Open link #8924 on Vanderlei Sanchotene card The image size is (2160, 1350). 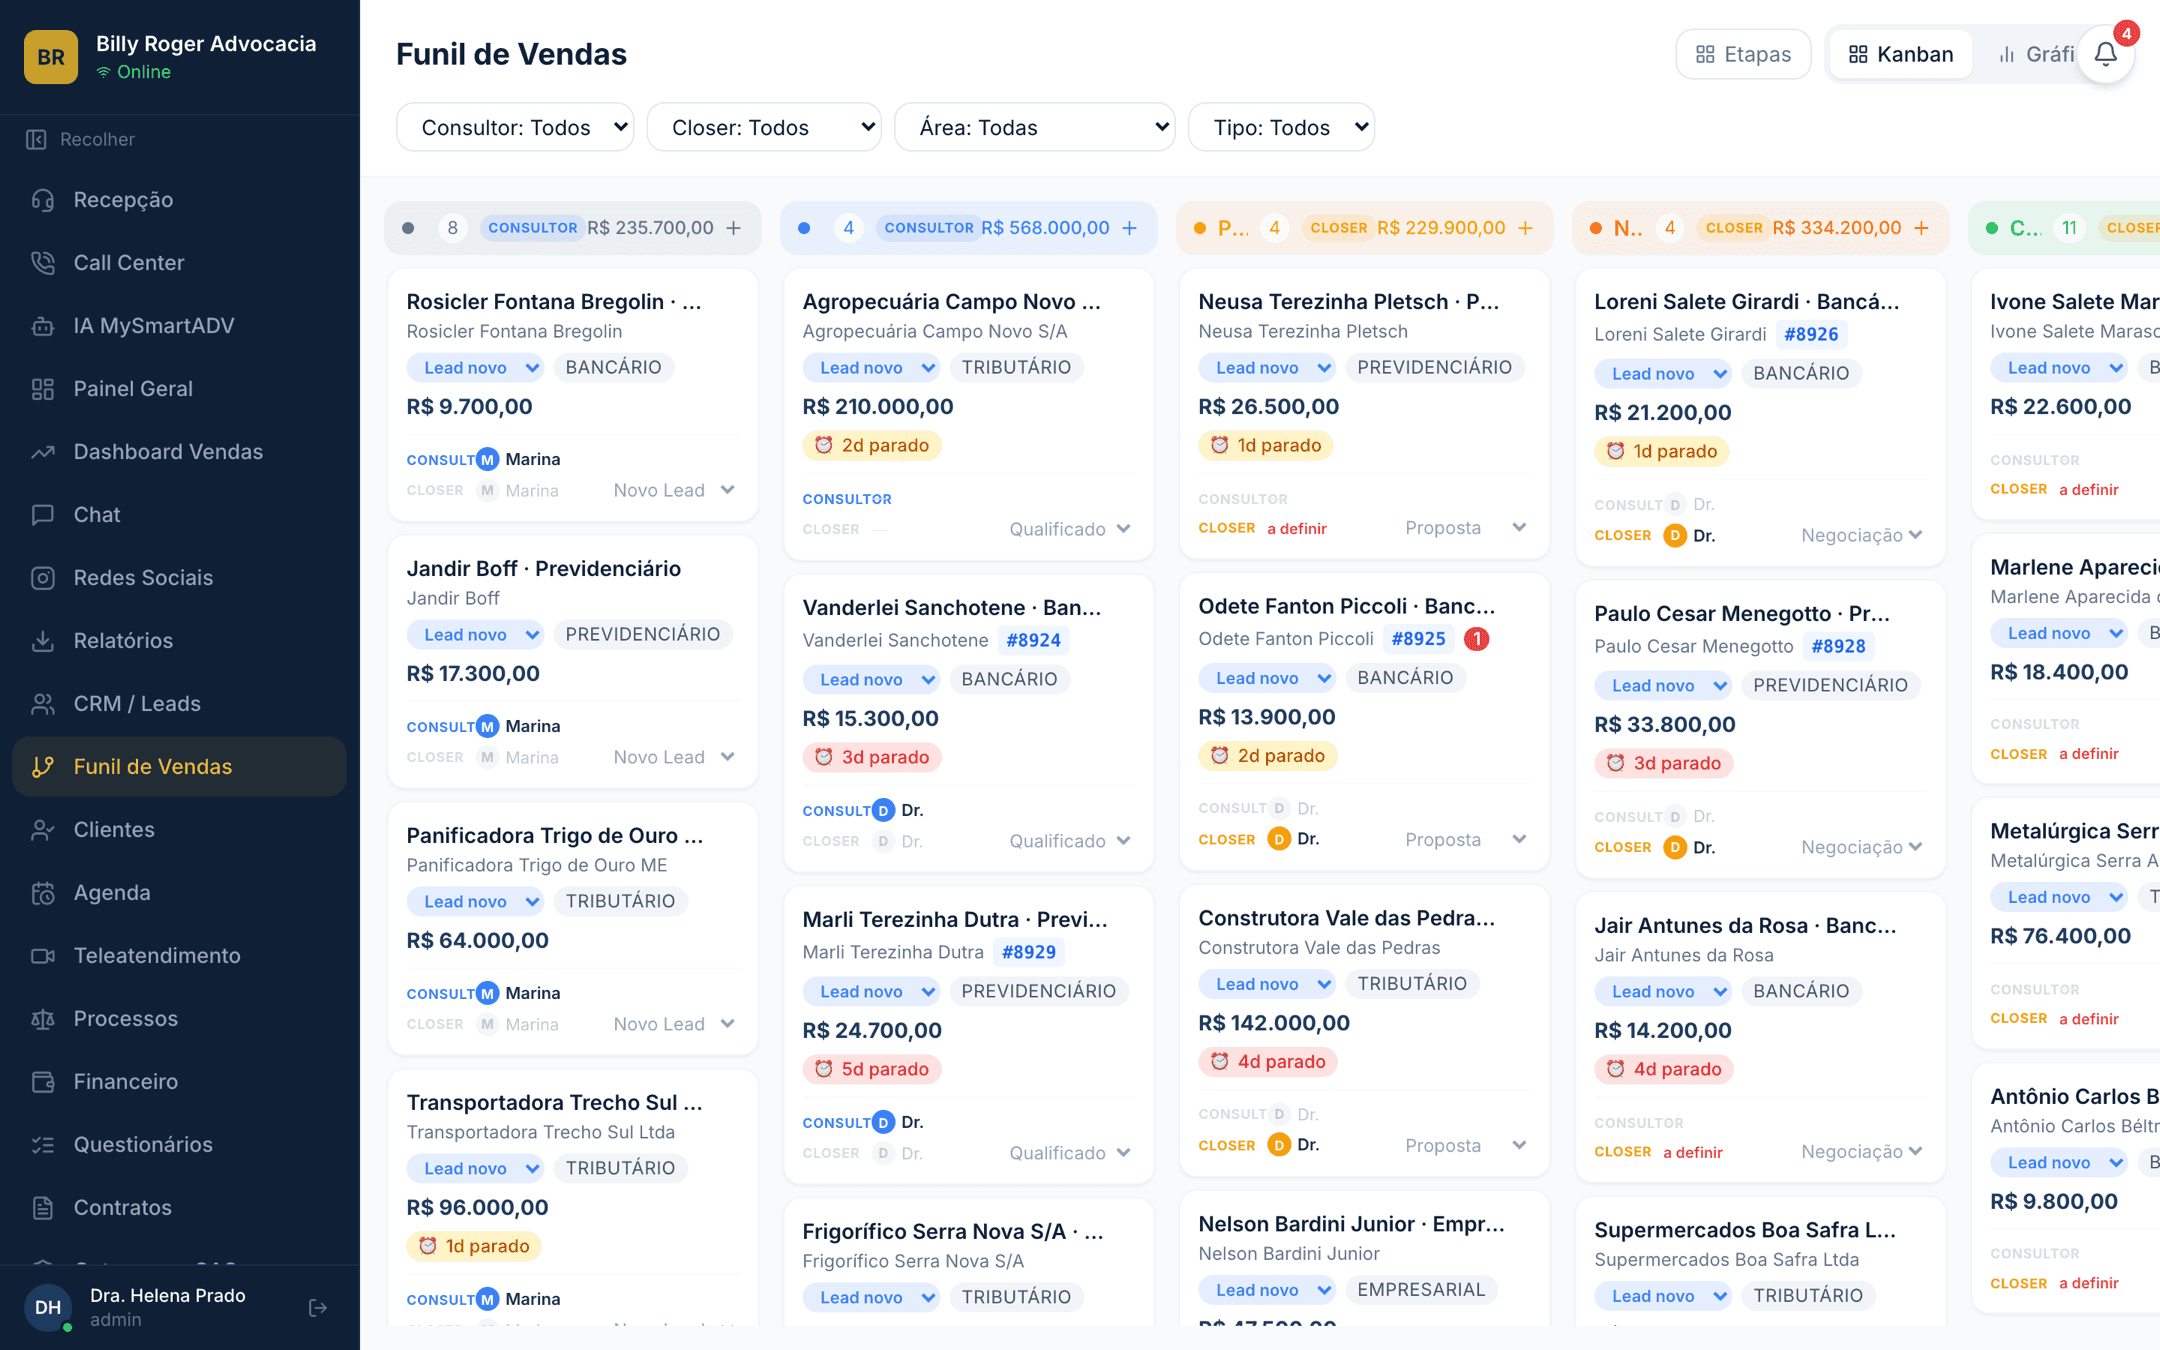coord(1033,640)
